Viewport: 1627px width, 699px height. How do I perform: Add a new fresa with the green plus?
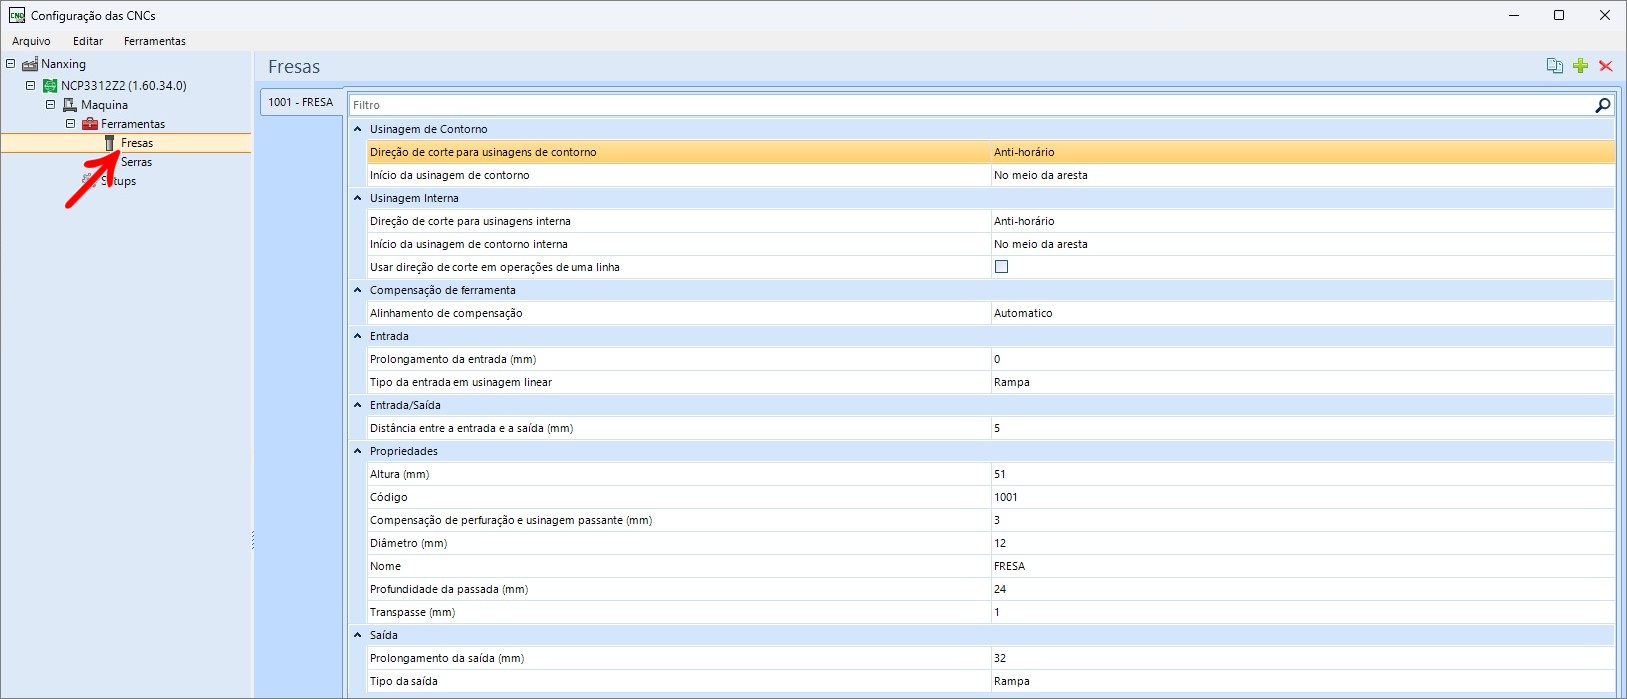(1580, 66)
